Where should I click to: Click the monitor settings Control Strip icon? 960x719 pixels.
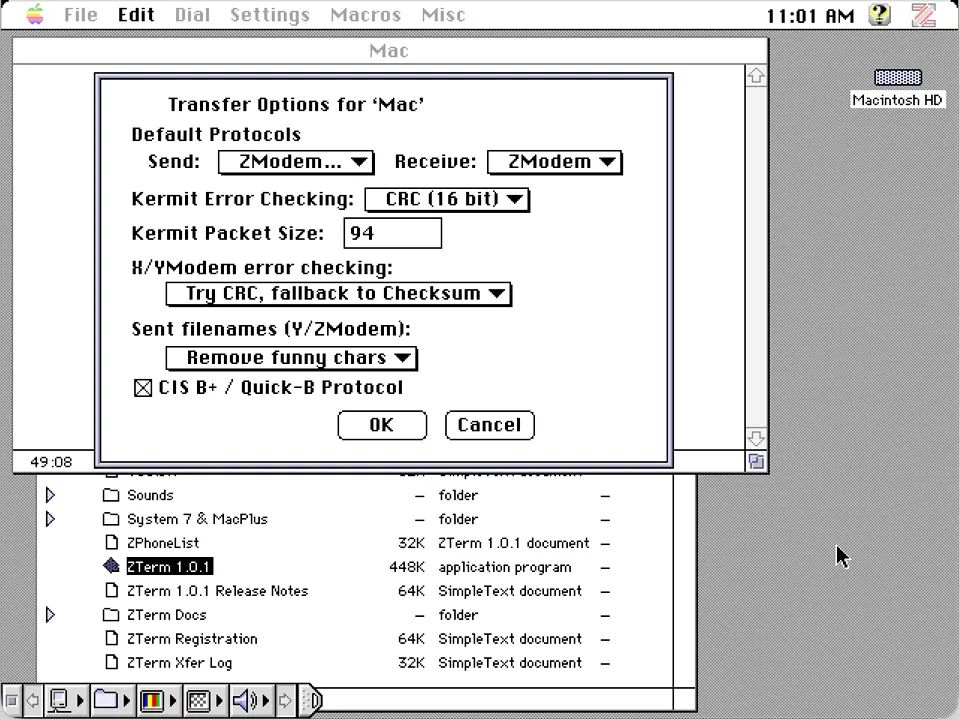[60, 700]
